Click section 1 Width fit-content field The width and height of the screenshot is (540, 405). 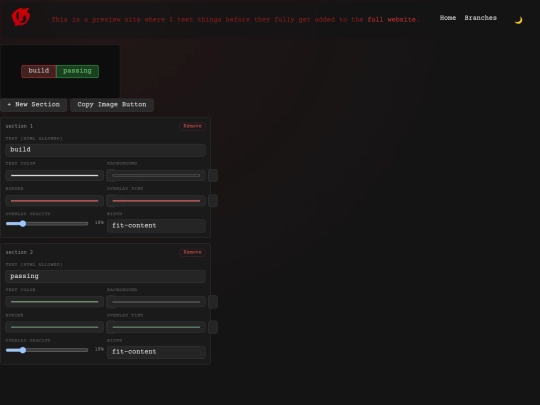[x=156, y=226]
